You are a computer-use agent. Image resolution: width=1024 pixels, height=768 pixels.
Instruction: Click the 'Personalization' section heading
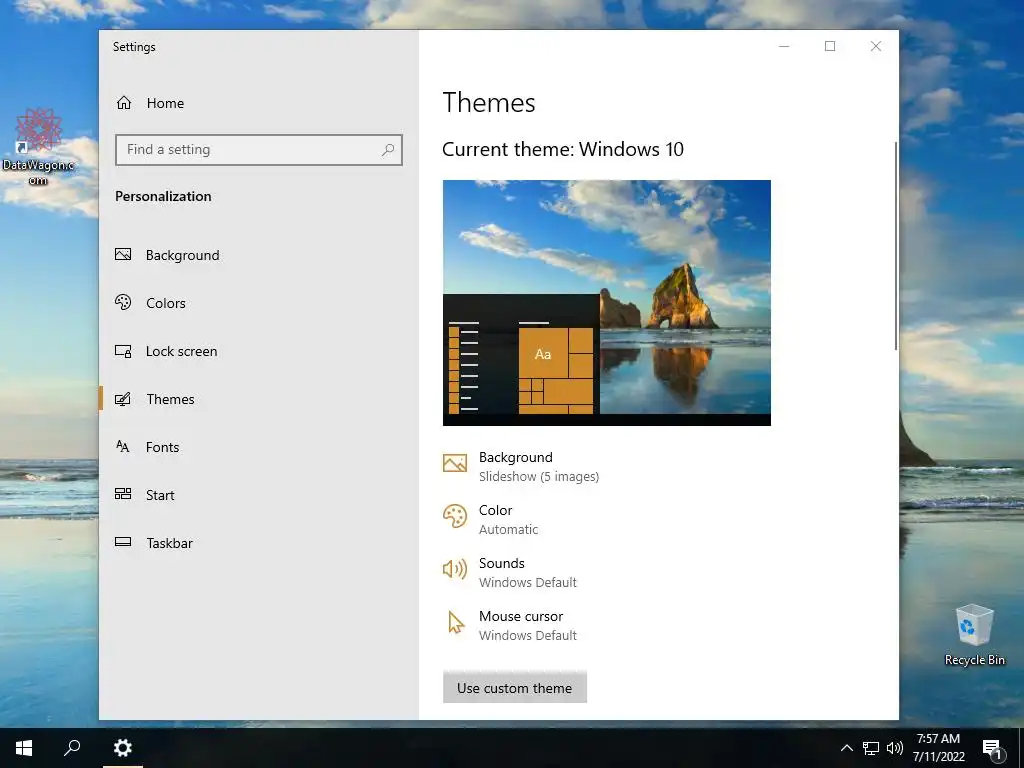tap(163, 197)
